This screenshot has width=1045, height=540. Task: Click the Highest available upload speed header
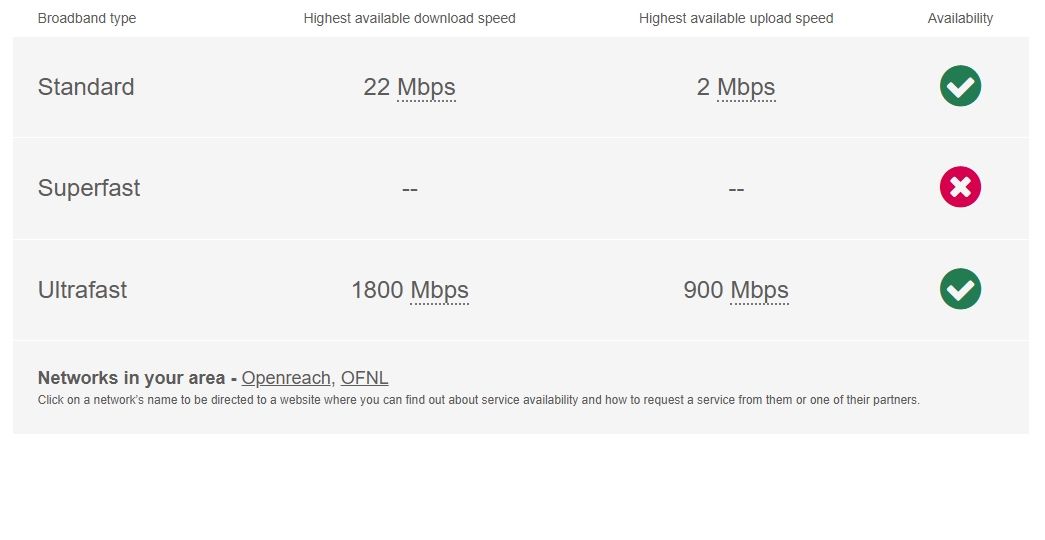(x=736, y=18)
